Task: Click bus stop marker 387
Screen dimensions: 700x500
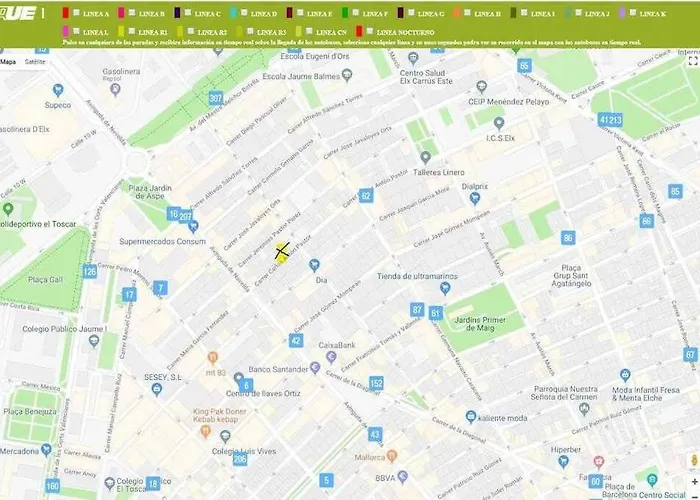Action: (x=216, y=99)
